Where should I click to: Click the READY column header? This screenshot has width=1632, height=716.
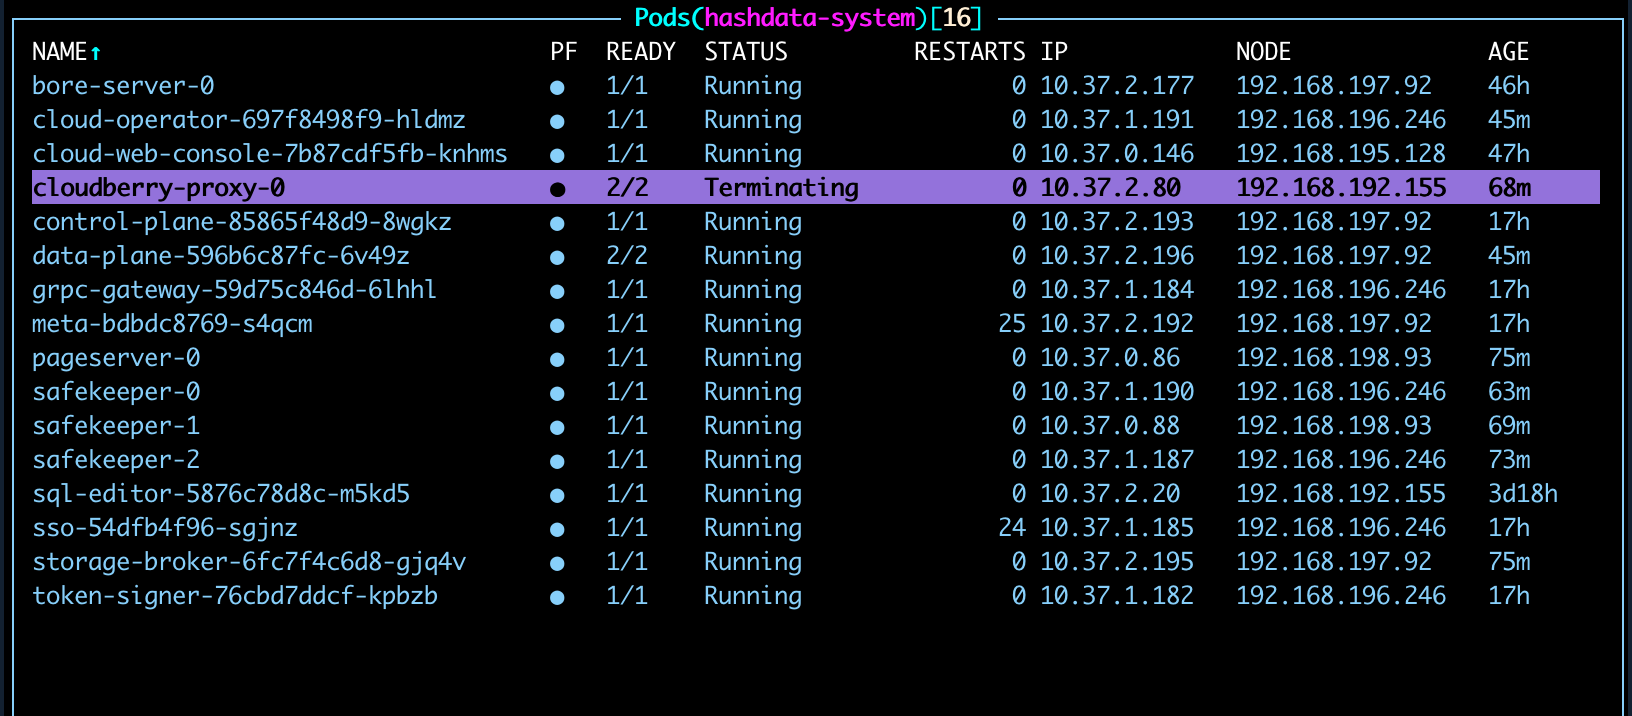pos(640,52)
